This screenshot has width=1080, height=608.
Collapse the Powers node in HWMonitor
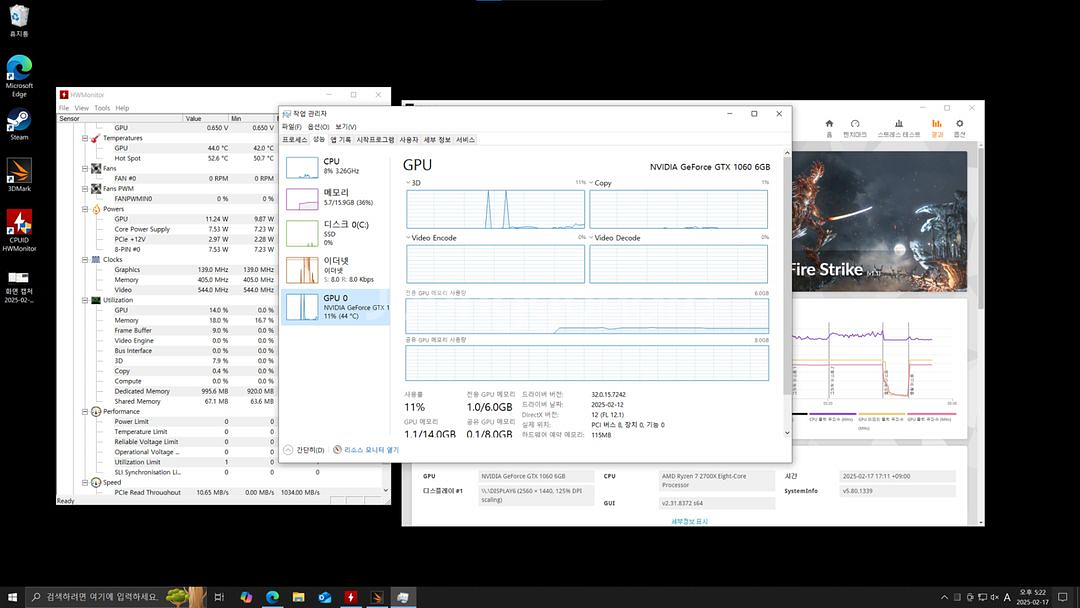click(85, 209)
